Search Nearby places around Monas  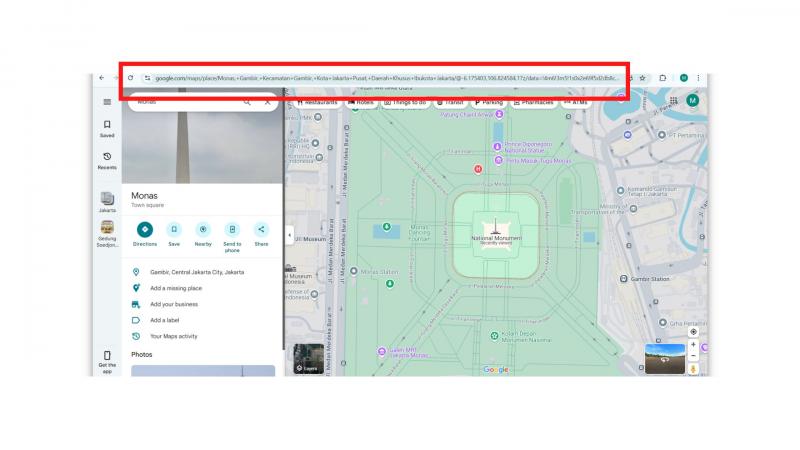coord(203,230)
